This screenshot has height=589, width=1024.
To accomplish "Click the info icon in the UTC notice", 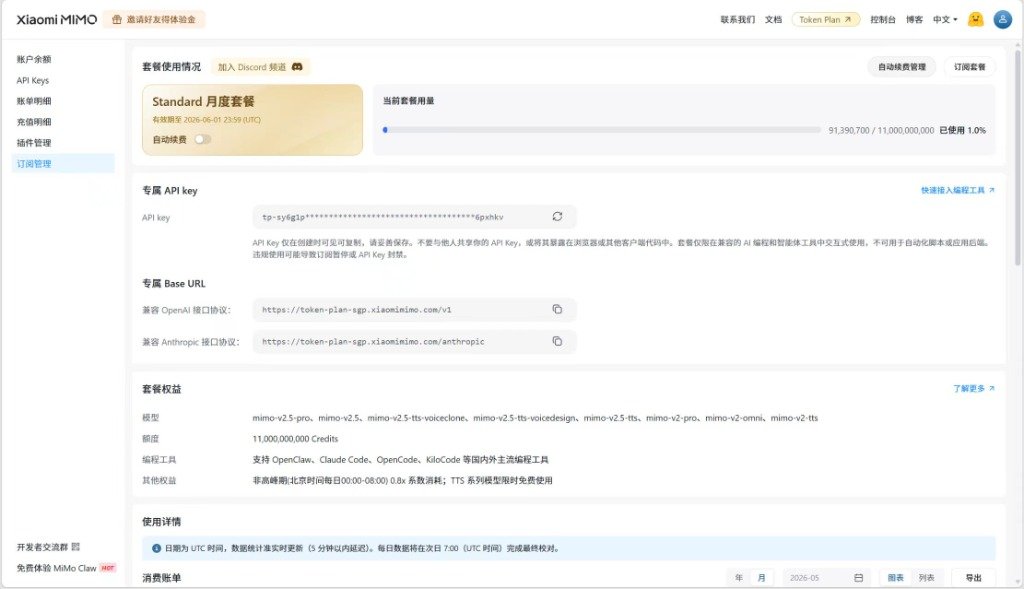I will pos(156,549).
